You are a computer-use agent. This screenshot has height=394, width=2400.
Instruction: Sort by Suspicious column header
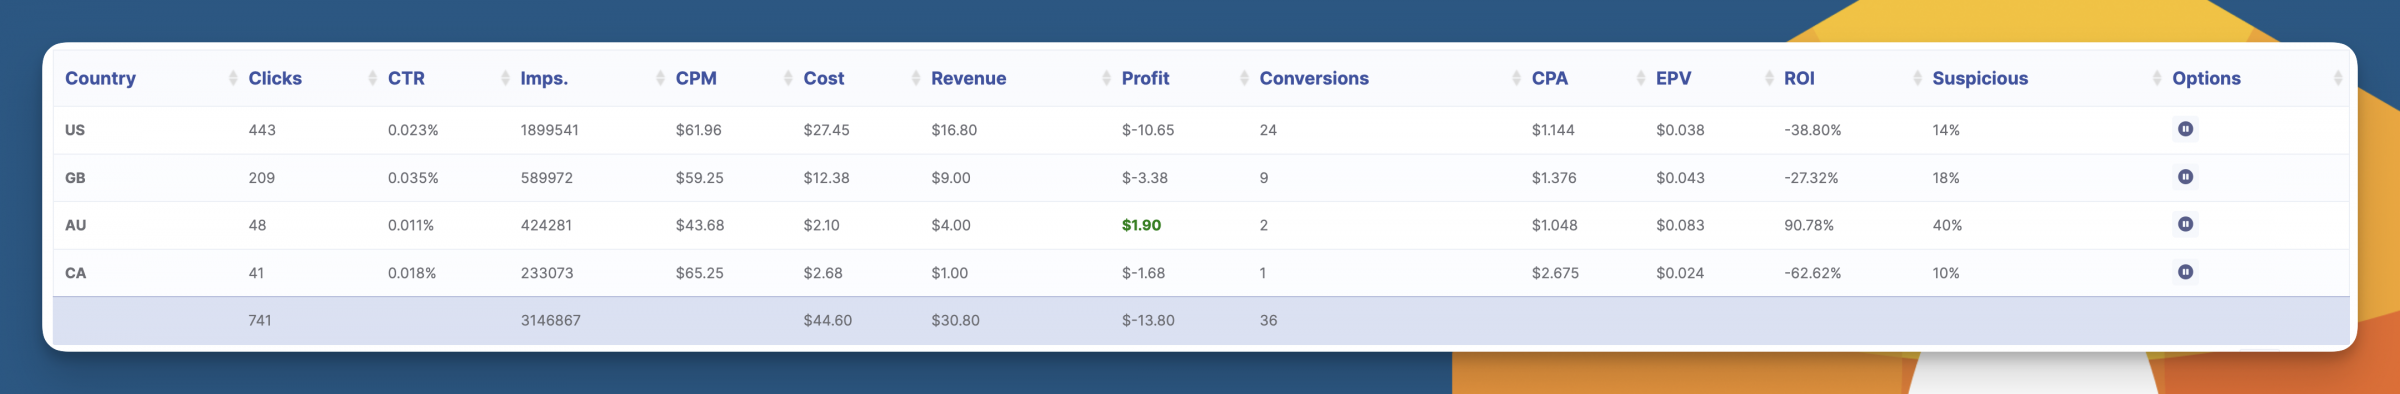[1980, 78]
